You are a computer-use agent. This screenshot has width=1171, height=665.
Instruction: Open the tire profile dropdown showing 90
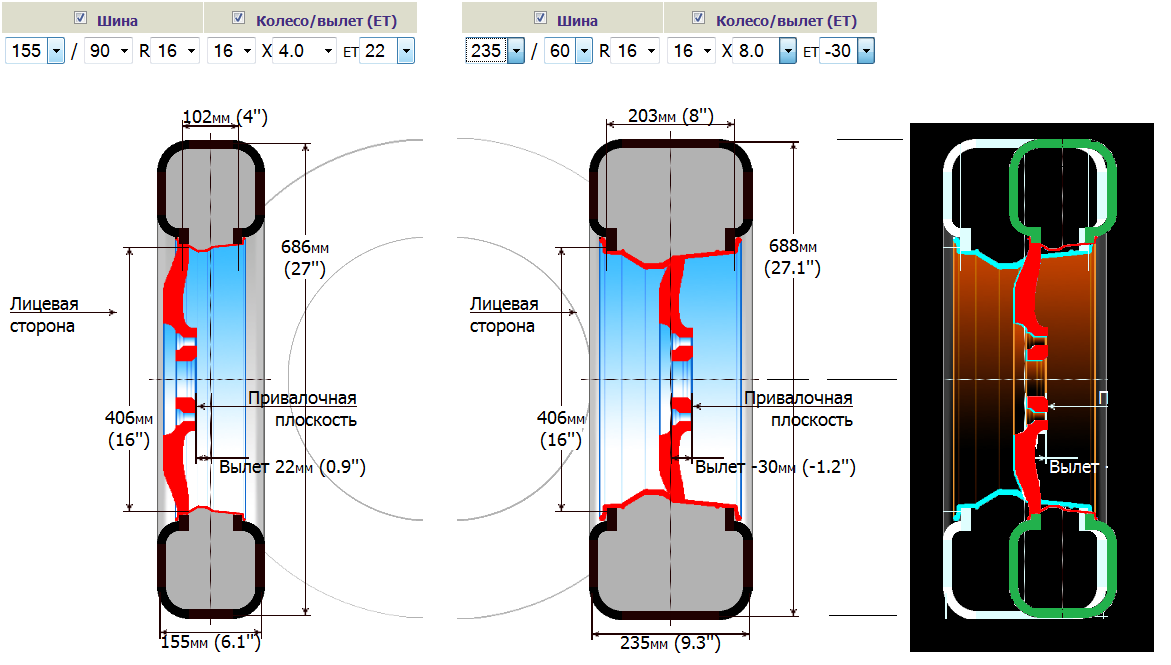tap(108, 51)
